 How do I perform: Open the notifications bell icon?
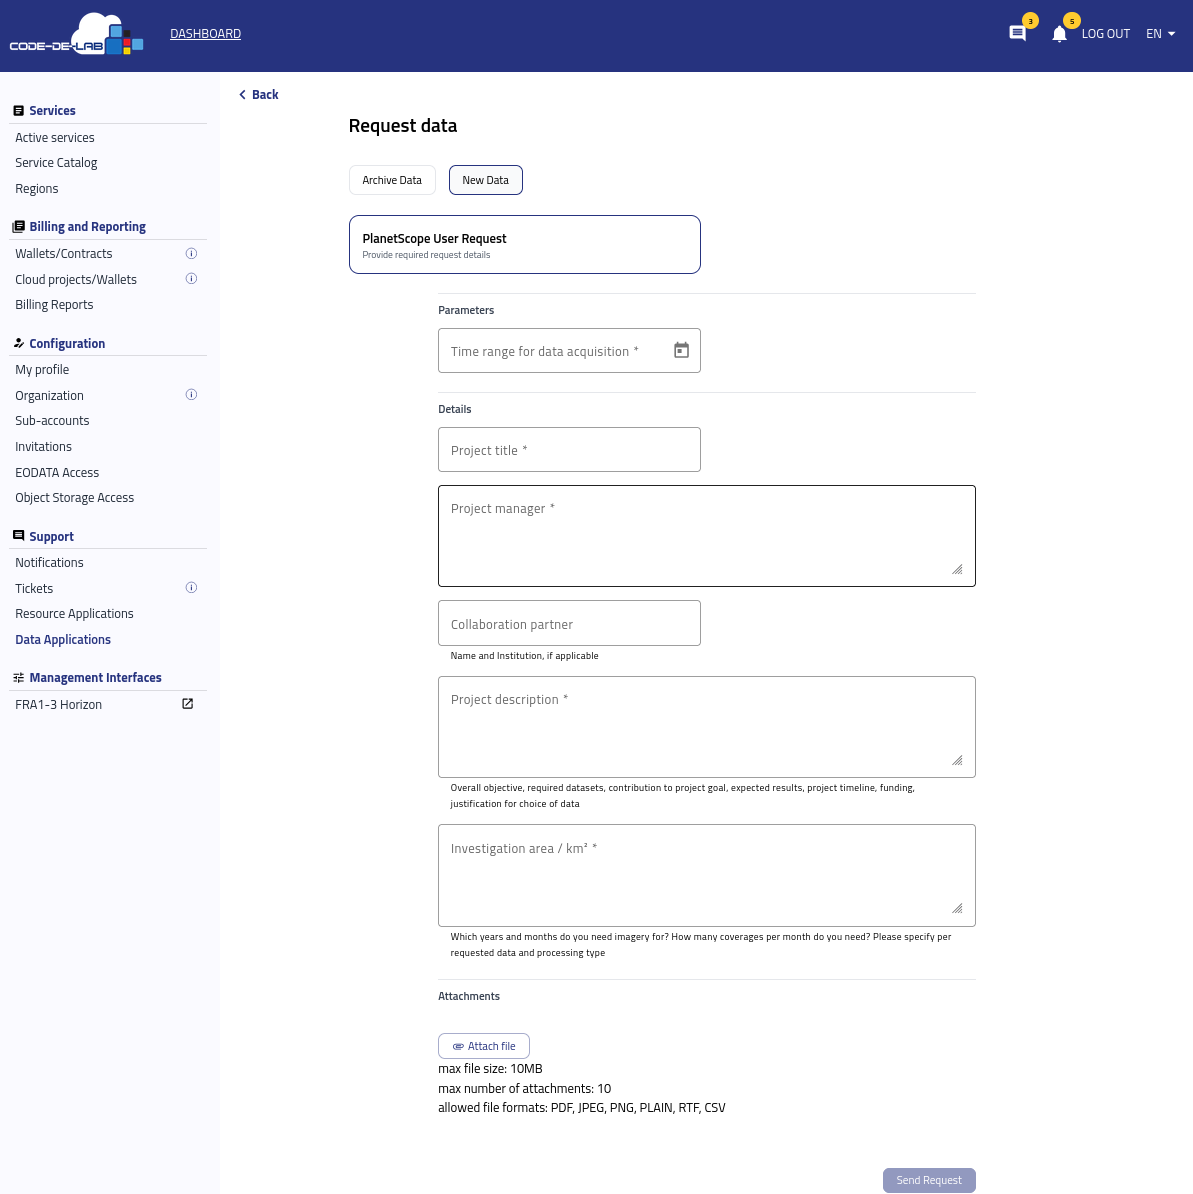coord(1059,34)
